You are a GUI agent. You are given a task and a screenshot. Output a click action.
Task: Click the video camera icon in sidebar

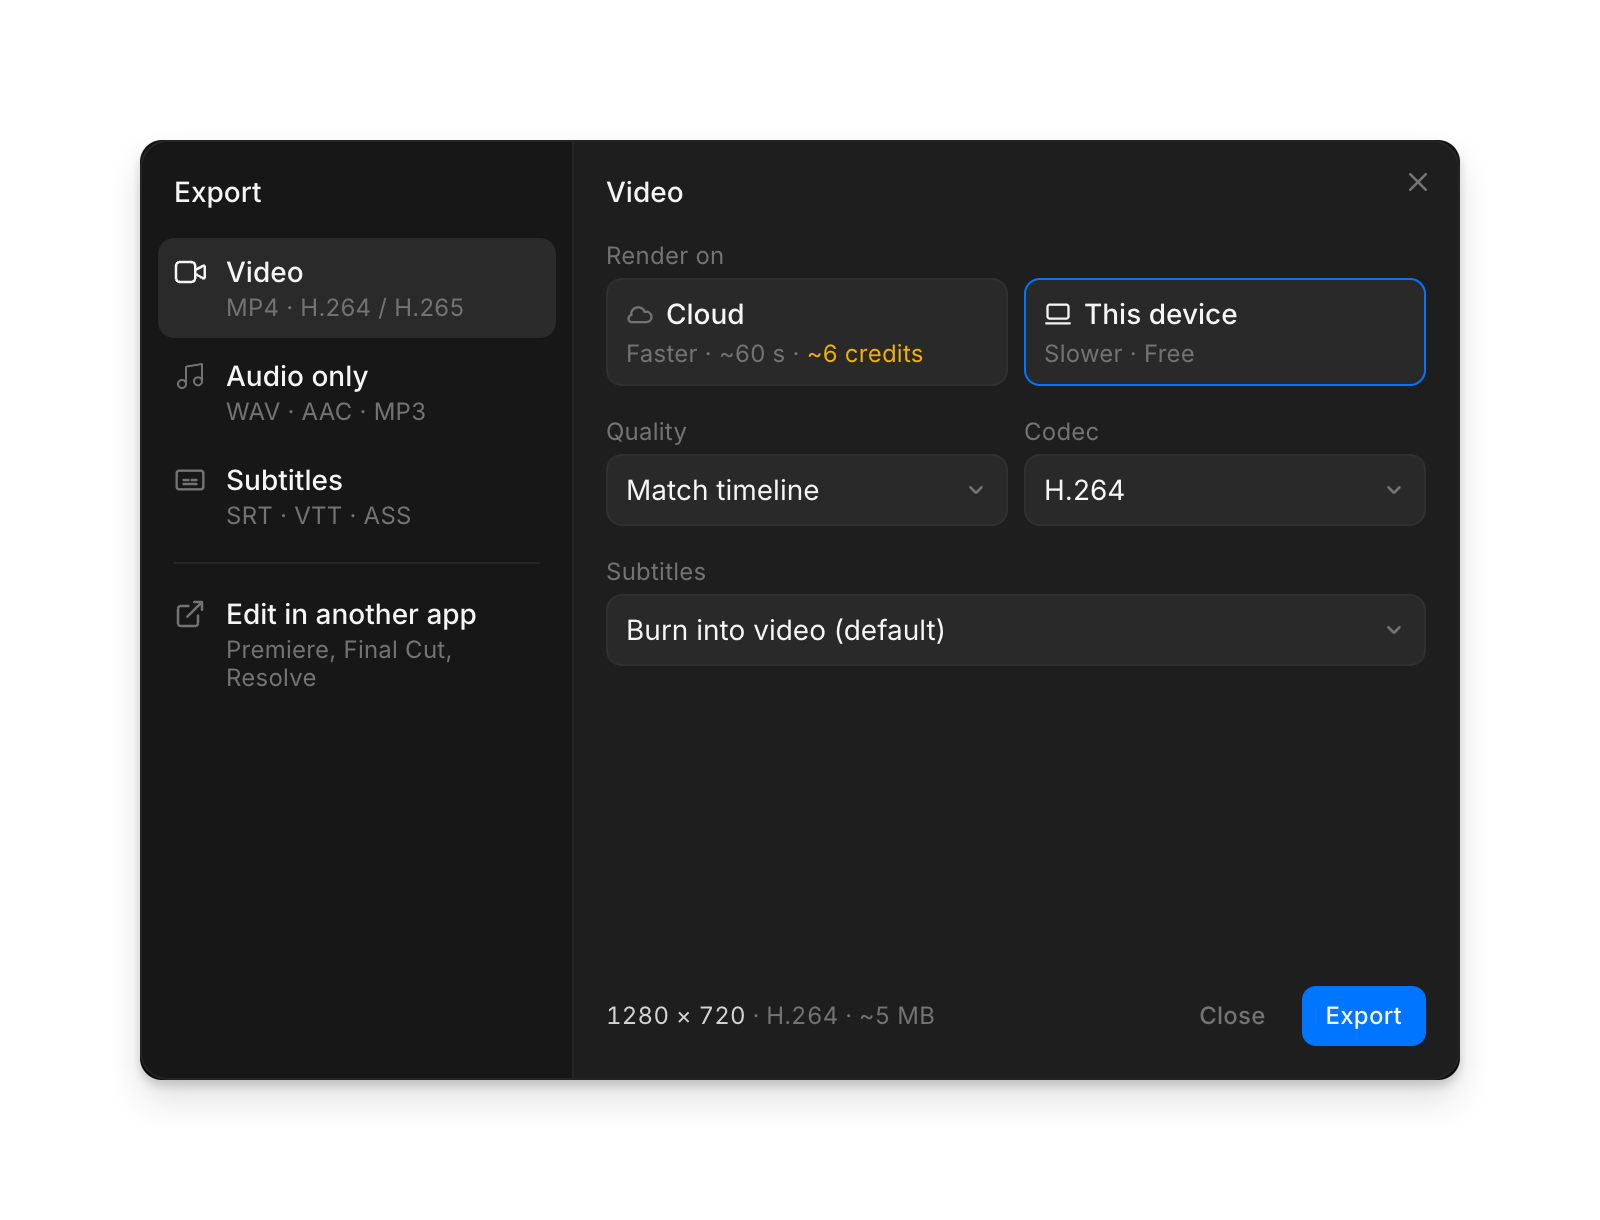click(190, 272)
